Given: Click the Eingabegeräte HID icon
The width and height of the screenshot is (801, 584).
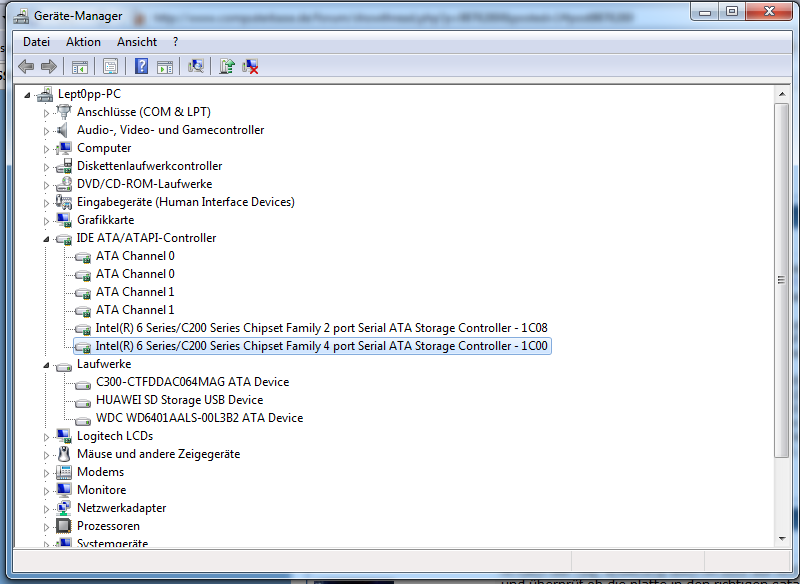Looking at the screenshot, I should [x=64, y=202].
